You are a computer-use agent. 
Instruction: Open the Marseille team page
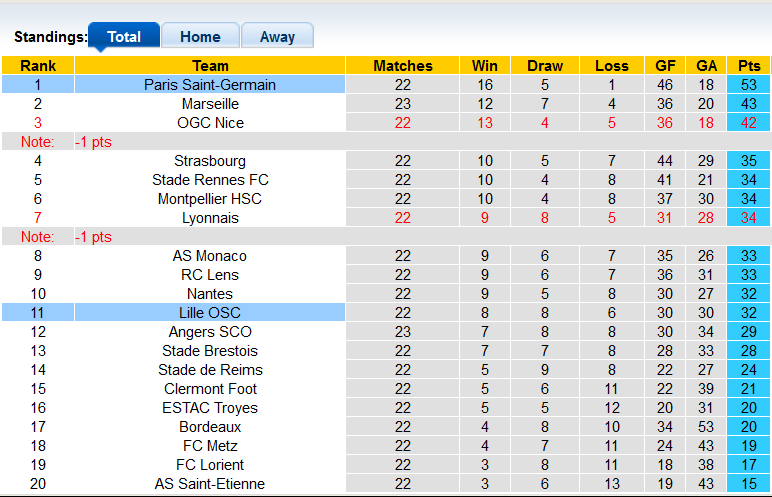[x=210, y=104]
